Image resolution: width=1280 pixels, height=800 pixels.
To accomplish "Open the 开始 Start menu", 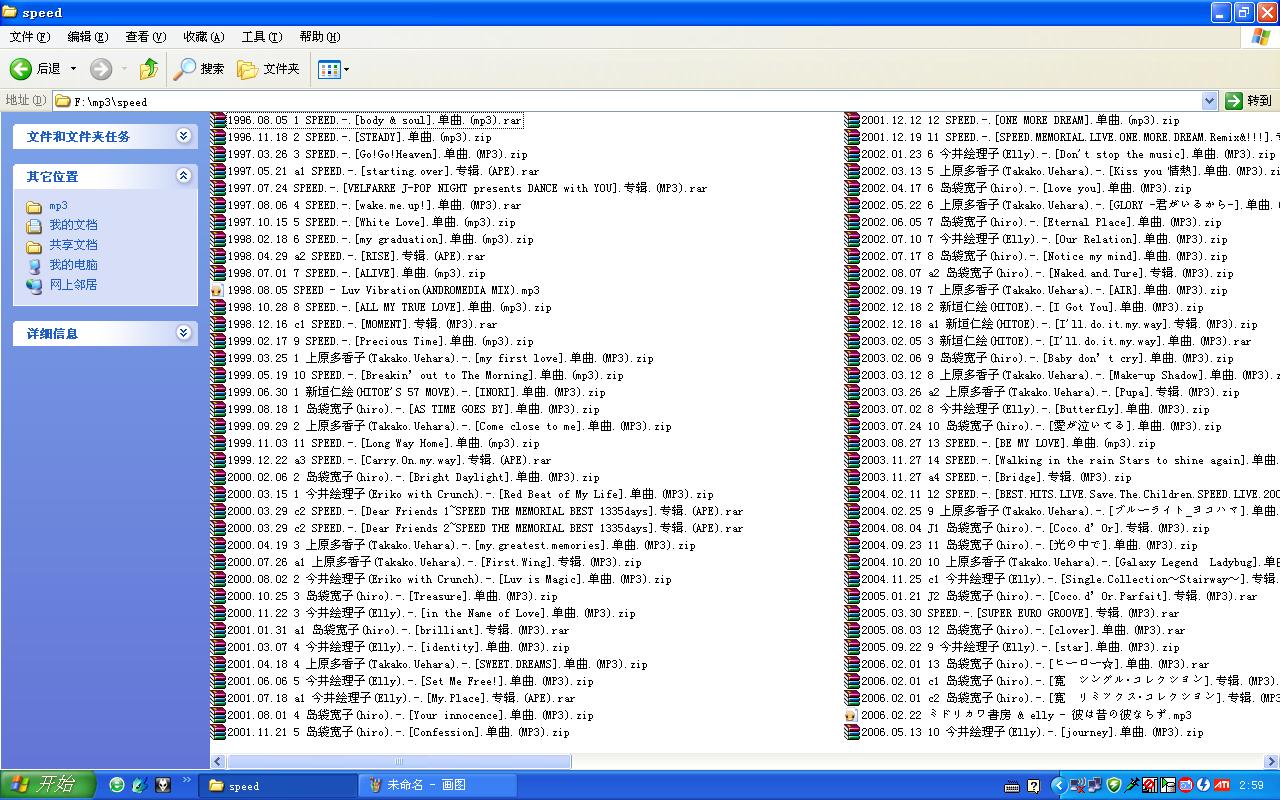I will pos(48,785).
